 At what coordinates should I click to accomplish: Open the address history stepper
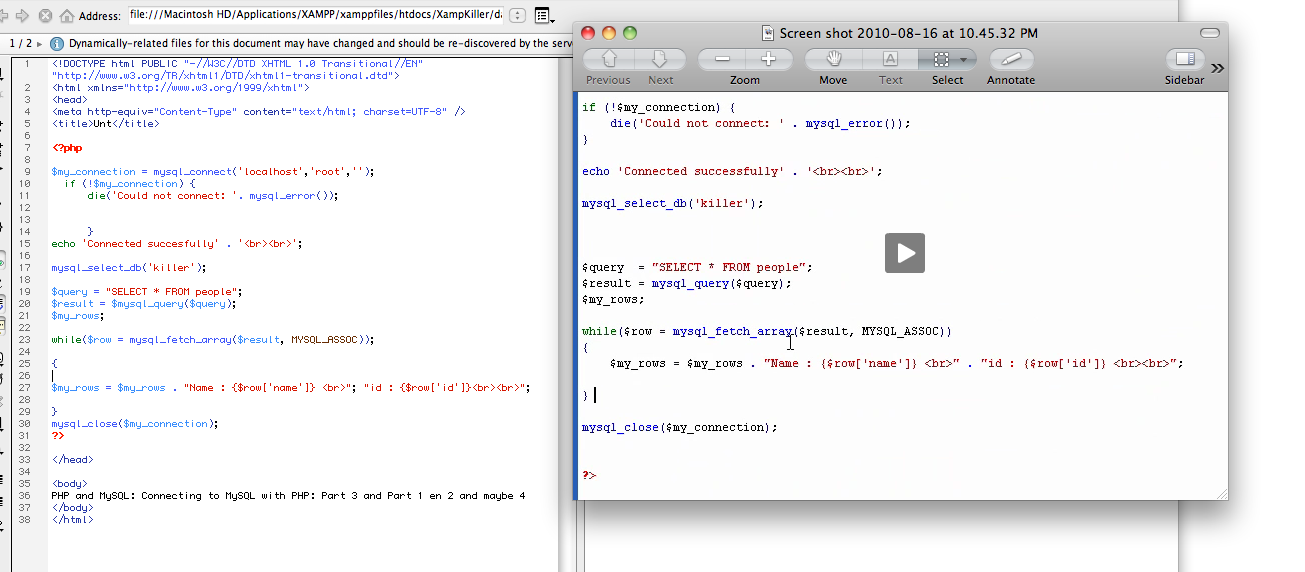[517, 16]
